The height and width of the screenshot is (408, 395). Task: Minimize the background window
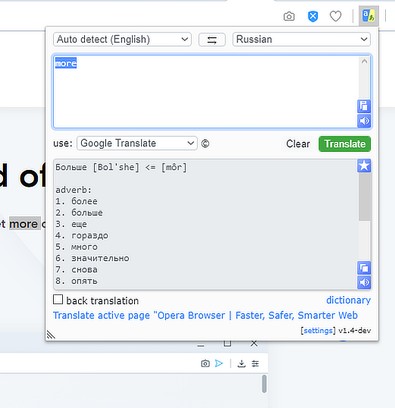pyautogui.click(x=200, y=346)
